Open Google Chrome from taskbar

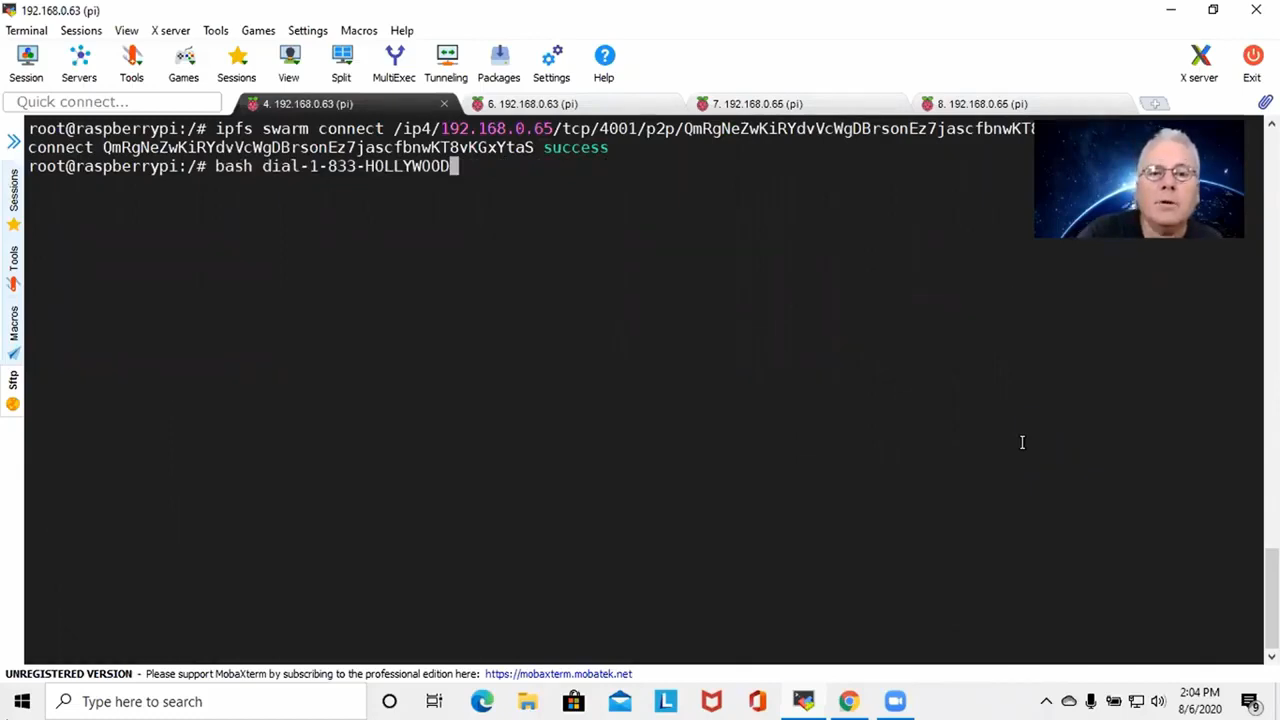tap(849, 701)
